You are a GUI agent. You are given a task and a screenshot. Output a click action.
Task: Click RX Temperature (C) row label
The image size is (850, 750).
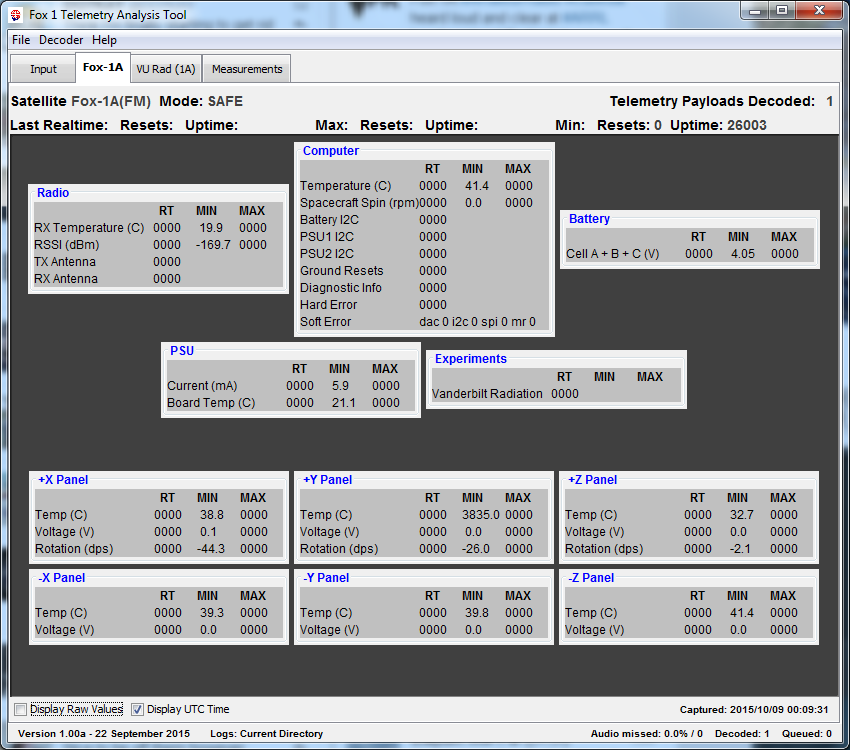89,228
